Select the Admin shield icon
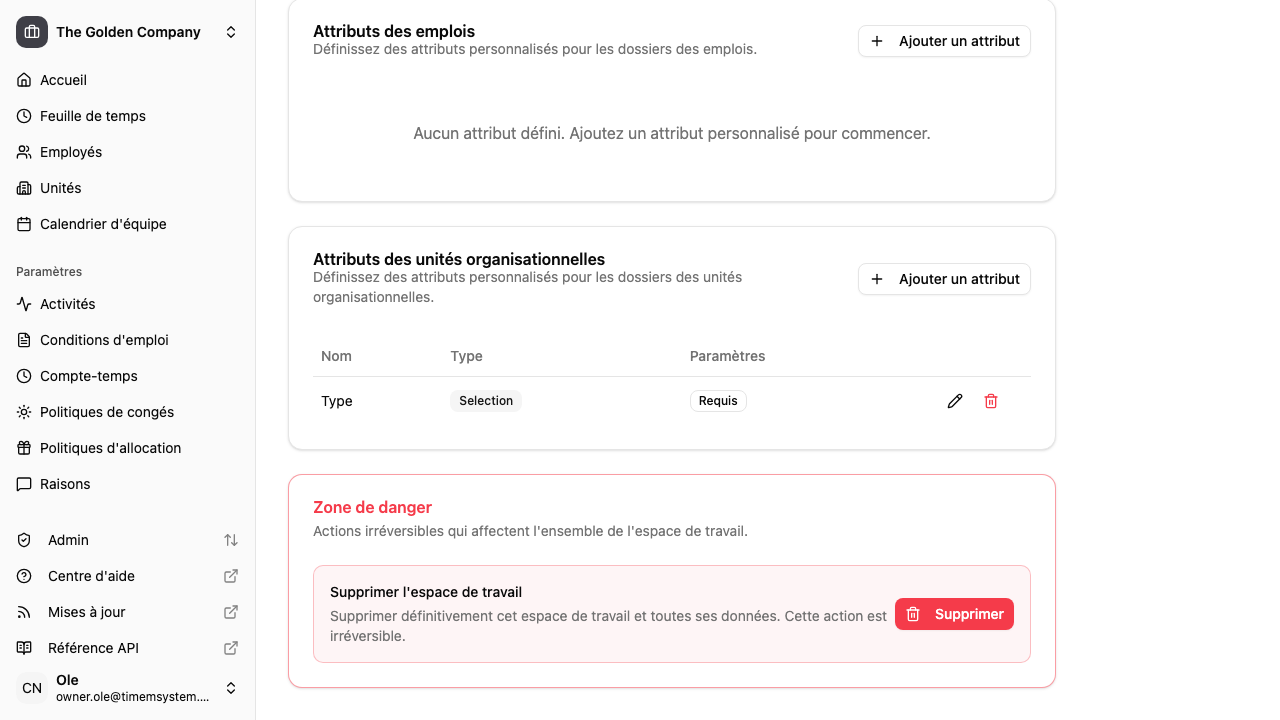The width and height of the screenshot is (1280, 720). [x=23, y=540]
